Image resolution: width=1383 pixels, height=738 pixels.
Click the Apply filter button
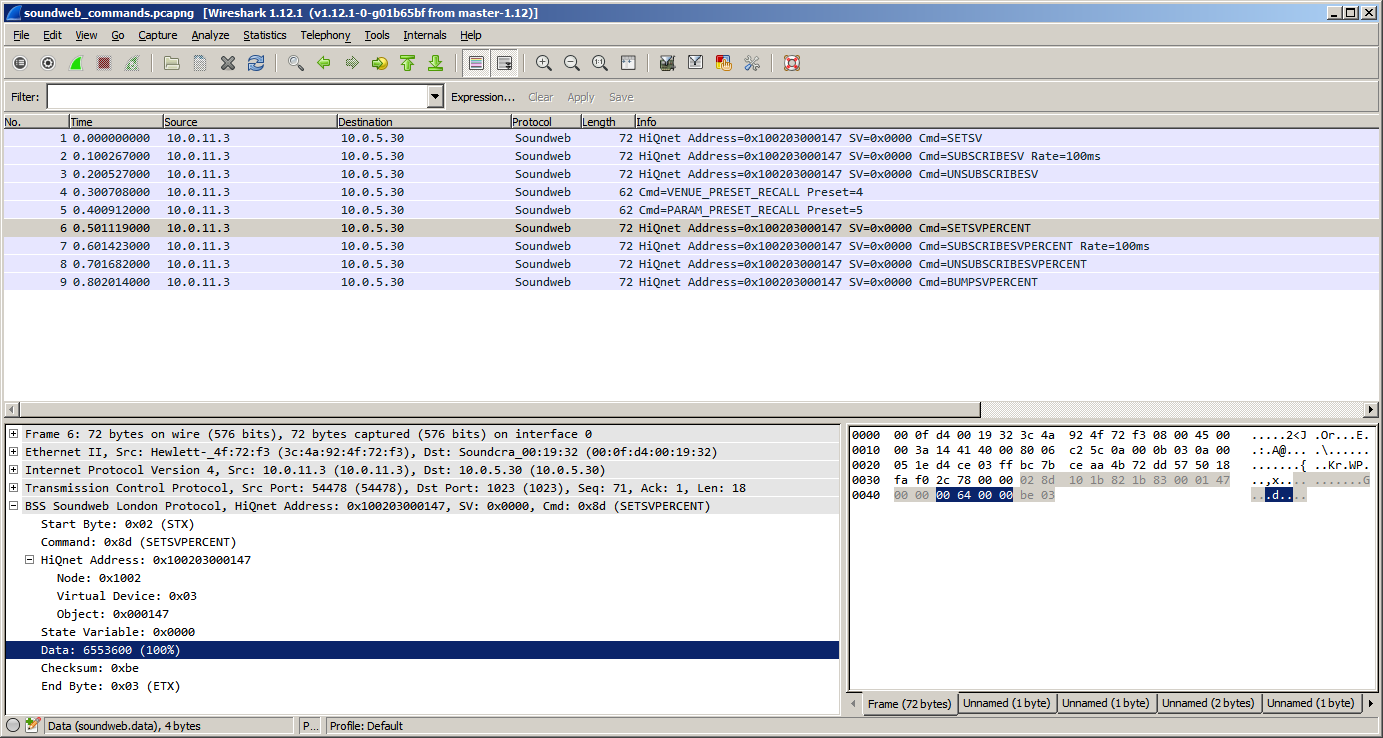pos(581,97)
